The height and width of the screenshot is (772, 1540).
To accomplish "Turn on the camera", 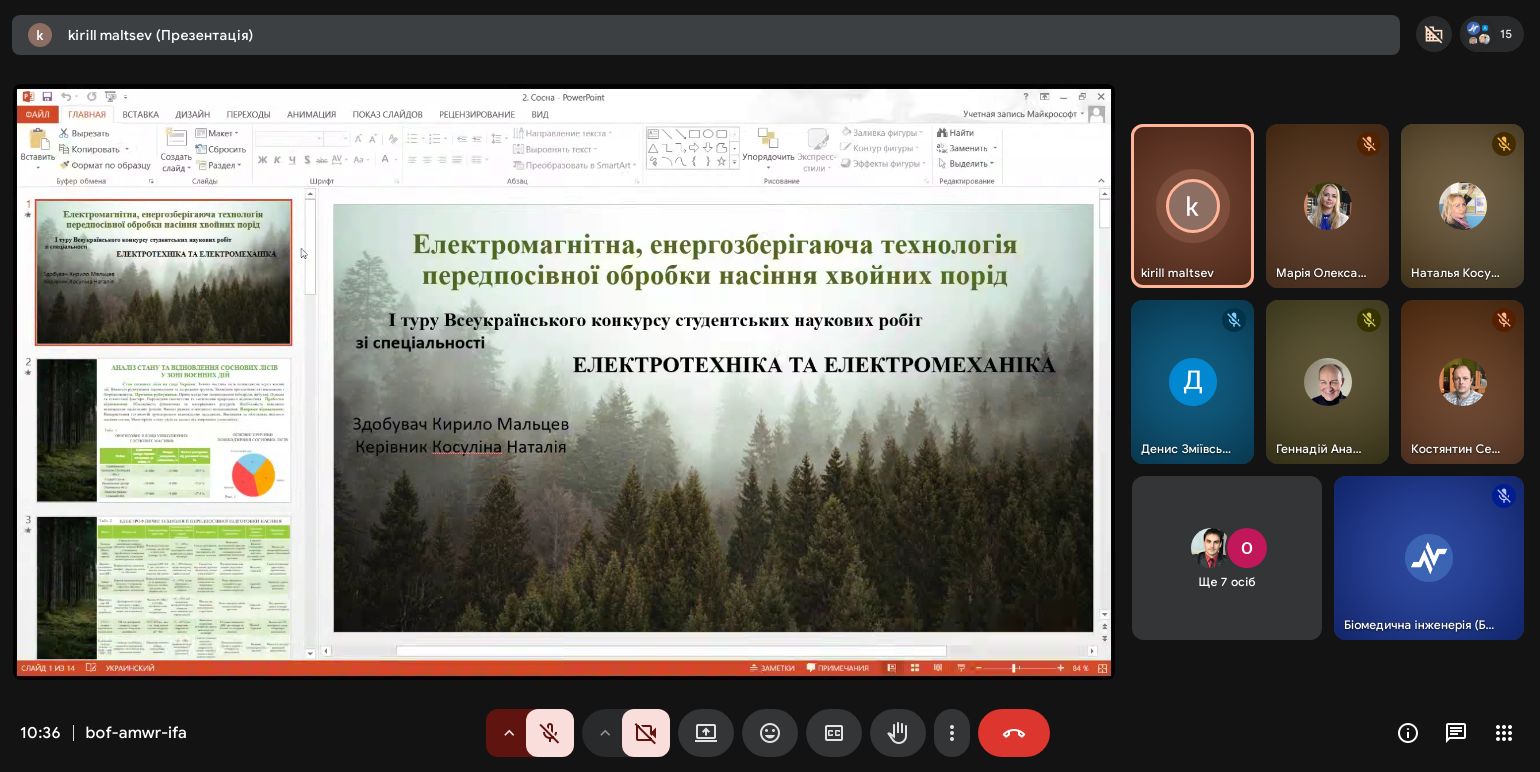I will [x=645, y=733].
